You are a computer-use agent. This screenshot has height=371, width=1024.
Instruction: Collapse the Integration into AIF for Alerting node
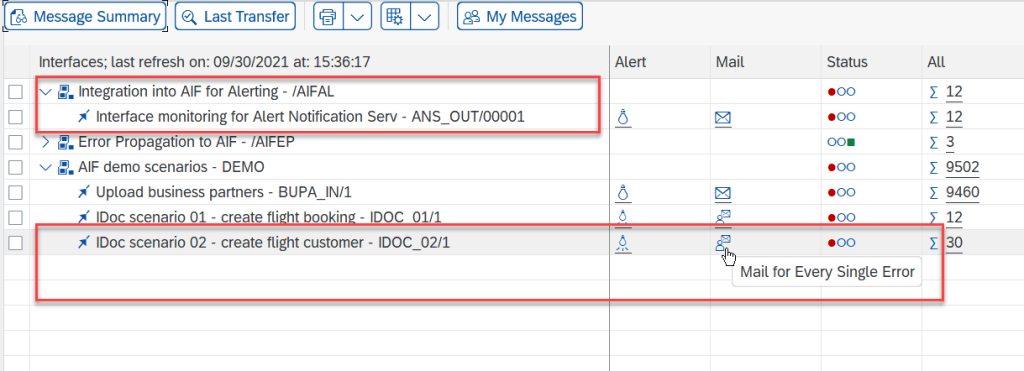45,92
